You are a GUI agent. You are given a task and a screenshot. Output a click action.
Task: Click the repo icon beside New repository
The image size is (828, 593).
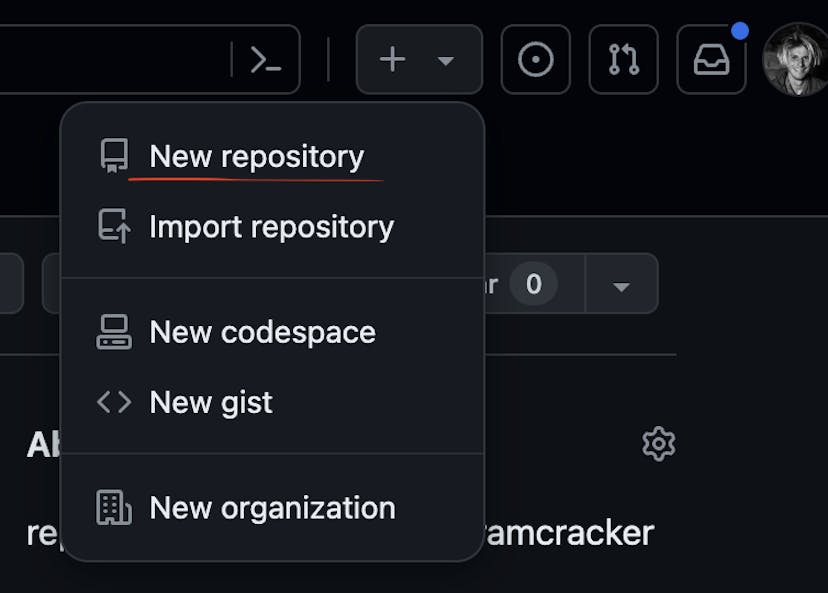[x=114, y=157]
